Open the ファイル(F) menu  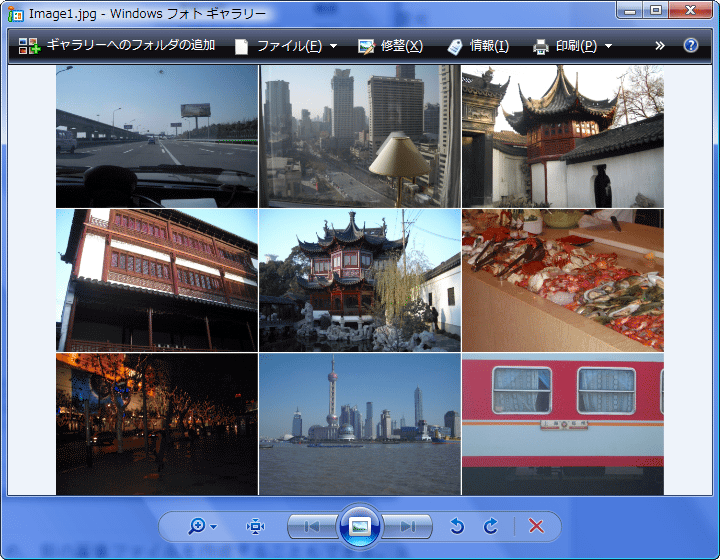click(x=286, y=46)
